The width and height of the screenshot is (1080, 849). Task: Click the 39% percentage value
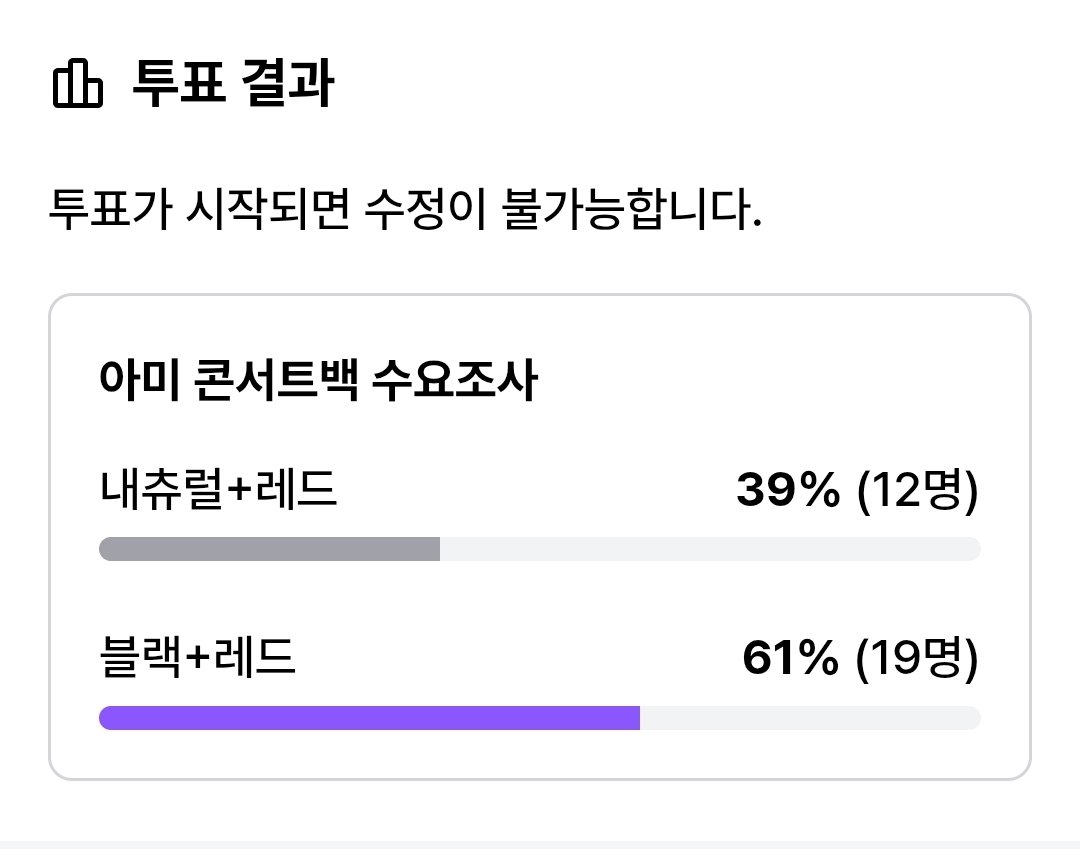click(x=788, y=490)
